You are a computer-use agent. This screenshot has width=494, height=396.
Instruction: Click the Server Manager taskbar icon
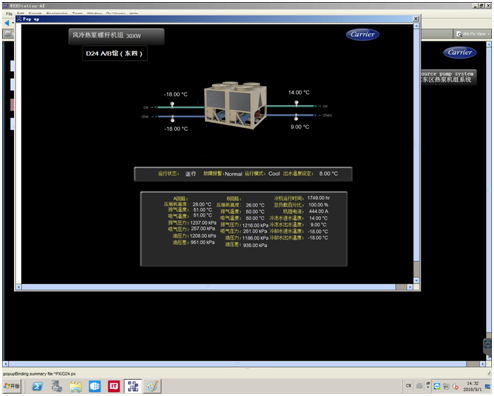pyautogui.click(x=57, y=386)
